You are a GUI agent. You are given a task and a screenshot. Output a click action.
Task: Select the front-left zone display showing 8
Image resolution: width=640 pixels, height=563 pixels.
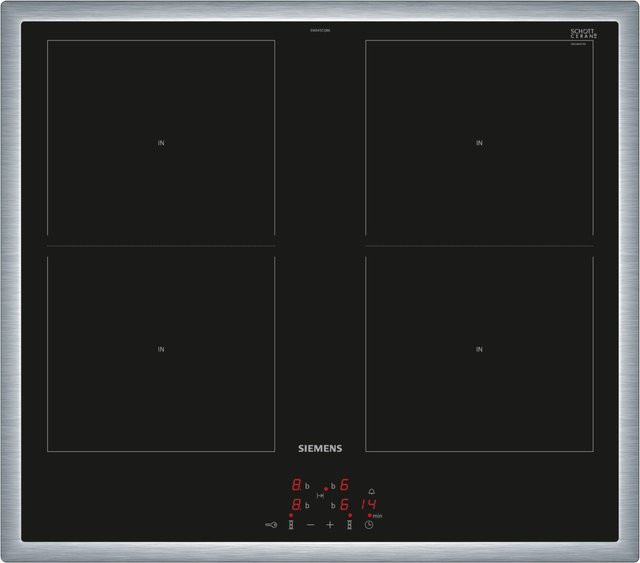[x=296, y=505]
